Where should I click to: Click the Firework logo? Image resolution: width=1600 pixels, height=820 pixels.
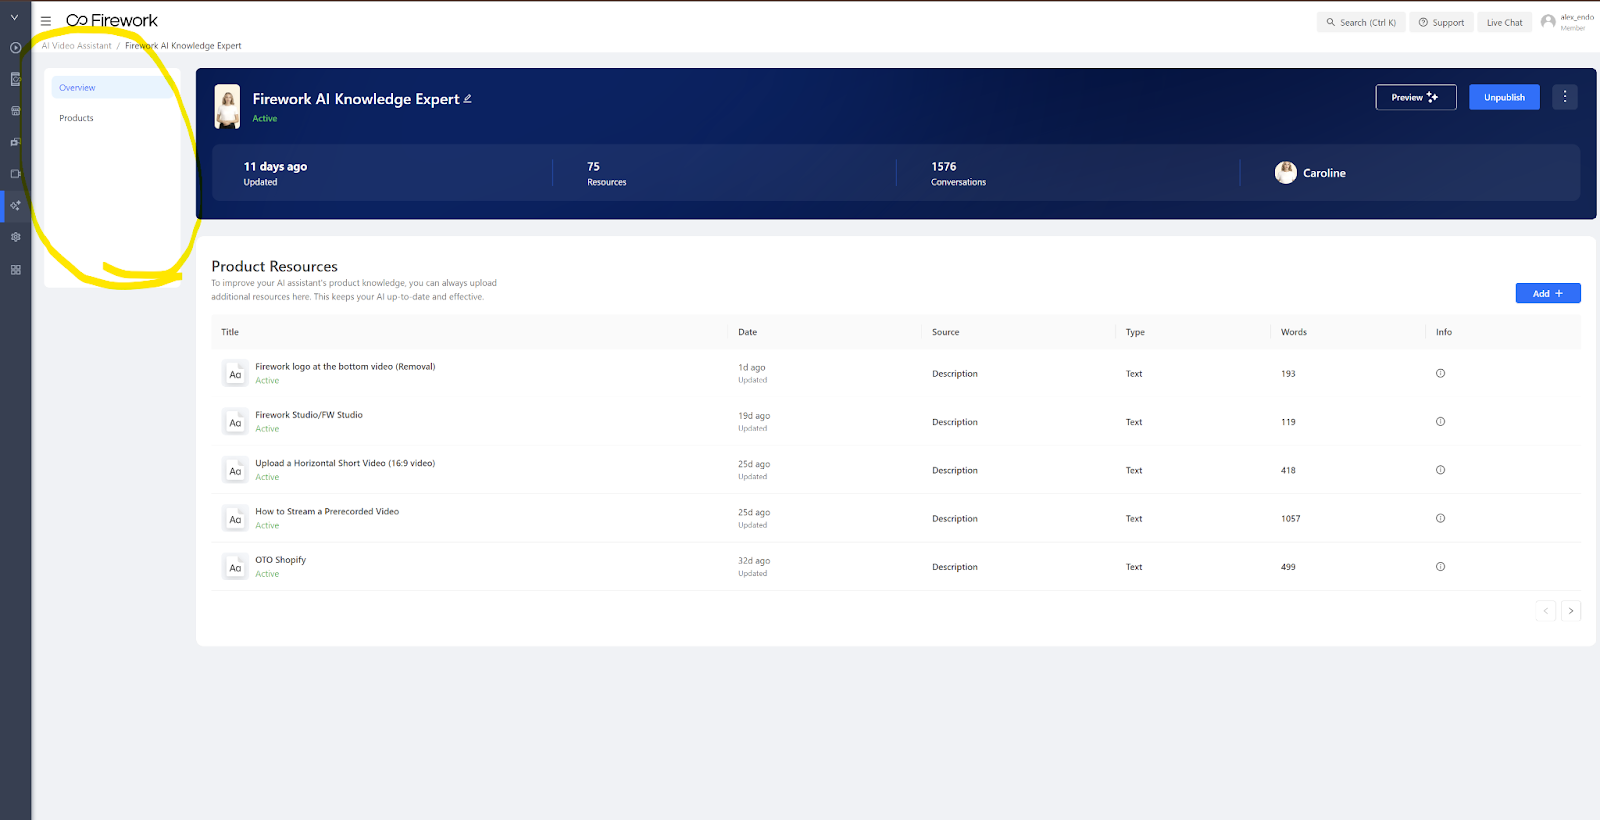click(112, 20)
